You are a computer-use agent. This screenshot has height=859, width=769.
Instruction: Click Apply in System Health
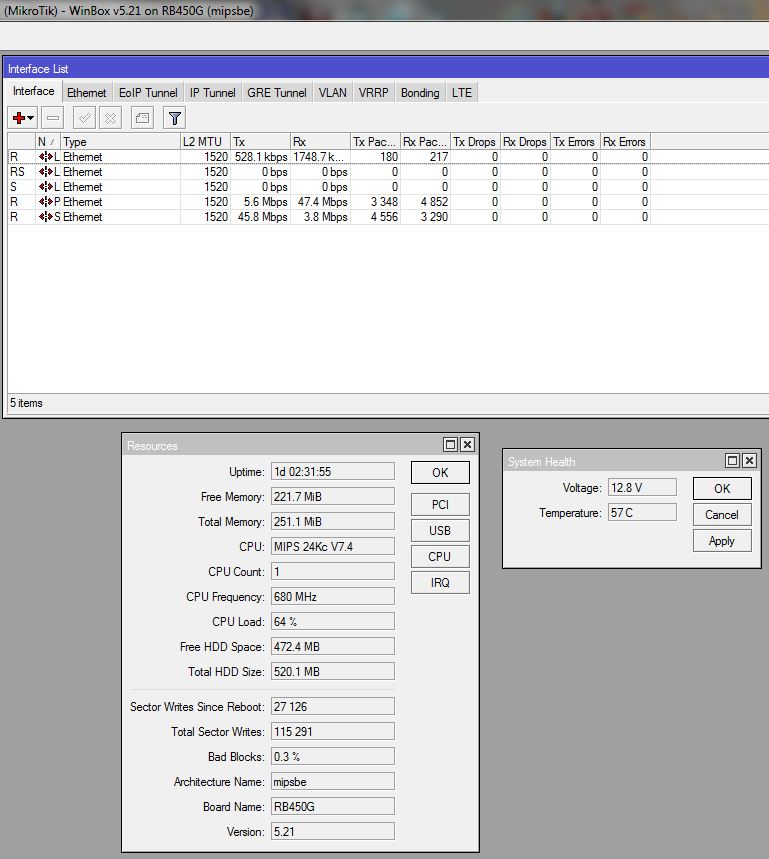(721, 541)
